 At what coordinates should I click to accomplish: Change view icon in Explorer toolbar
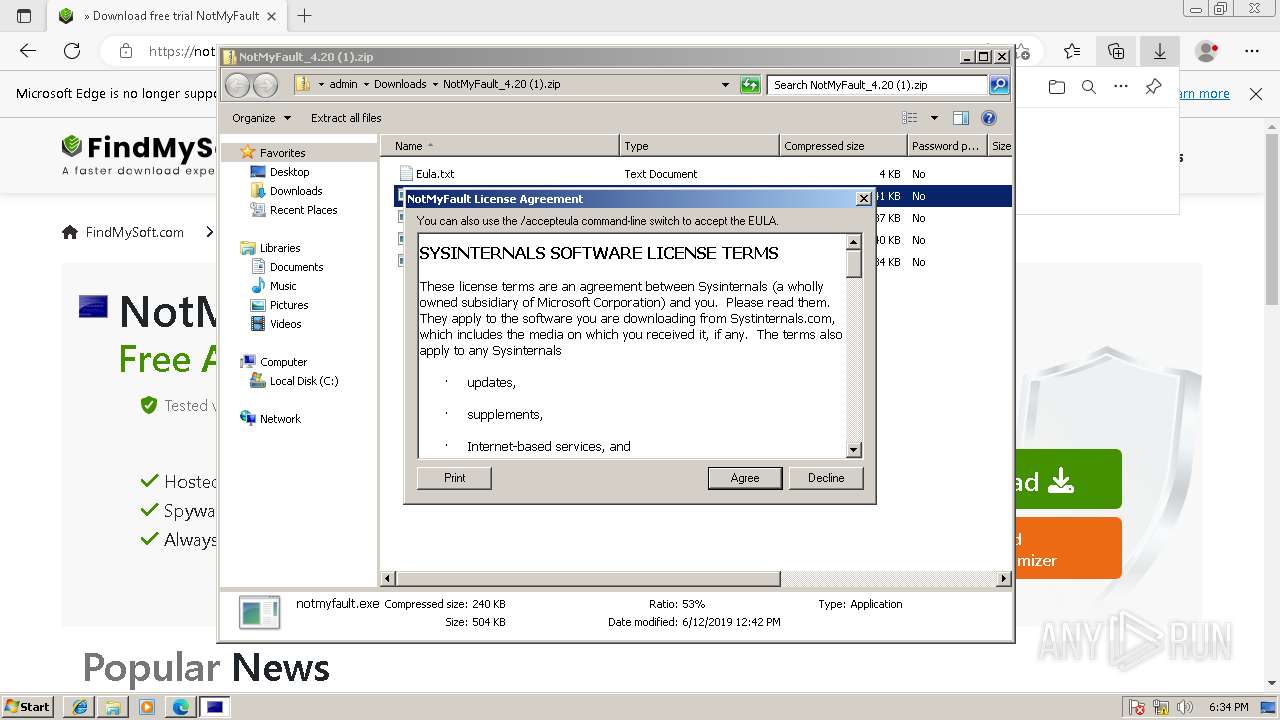point(909,118)
